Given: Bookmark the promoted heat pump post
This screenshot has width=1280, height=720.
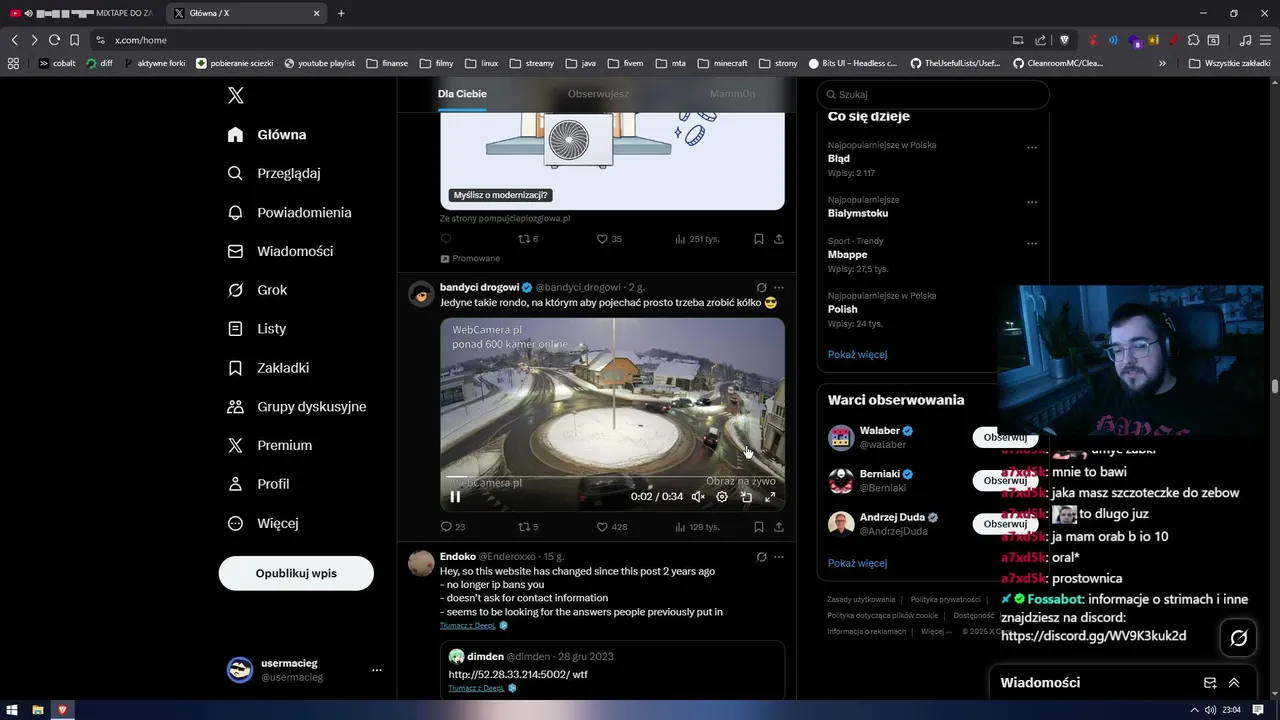Looking at the screenshot, I should tap(759, 239).
